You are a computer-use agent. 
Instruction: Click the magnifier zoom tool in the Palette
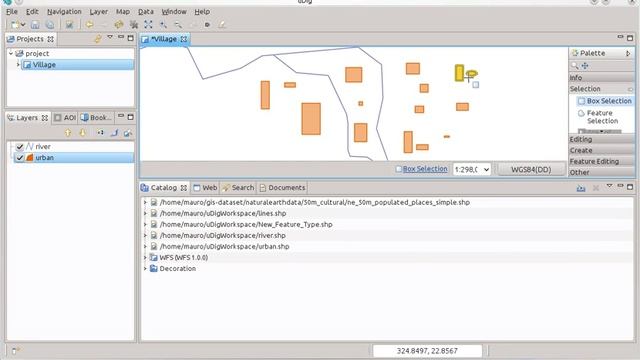575,66
